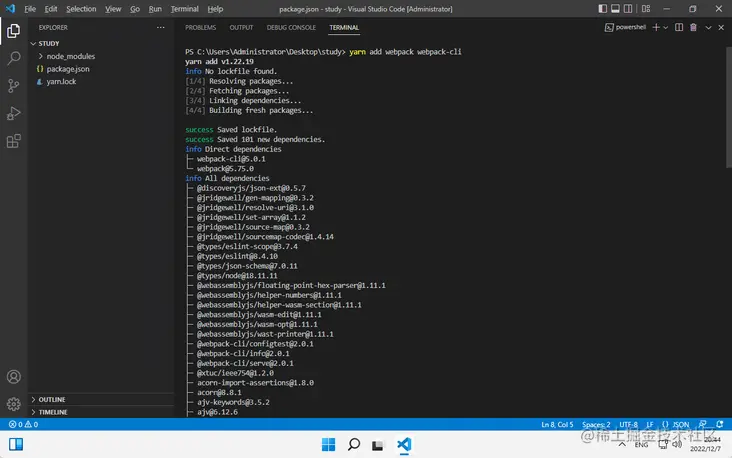Toggle the primary side bar layout icon
Screen dimensions: 732x458
tap(603, 8)
